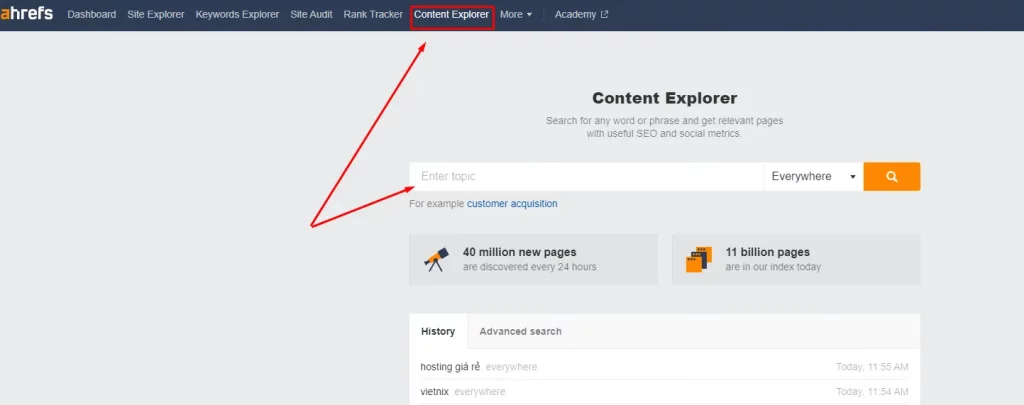1024x405 pixels.
Task: Select Content Explorer in top navigation
Action: coord(451,14)
